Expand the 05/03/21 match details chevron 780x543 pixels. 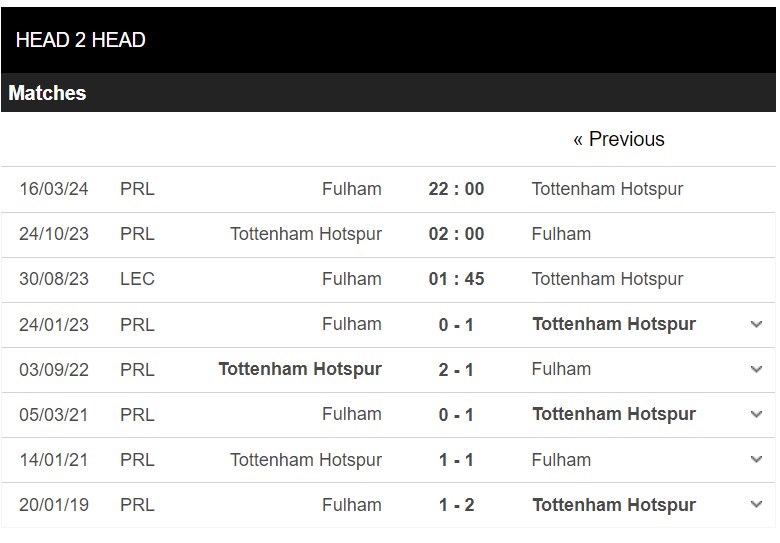point(756,415)
